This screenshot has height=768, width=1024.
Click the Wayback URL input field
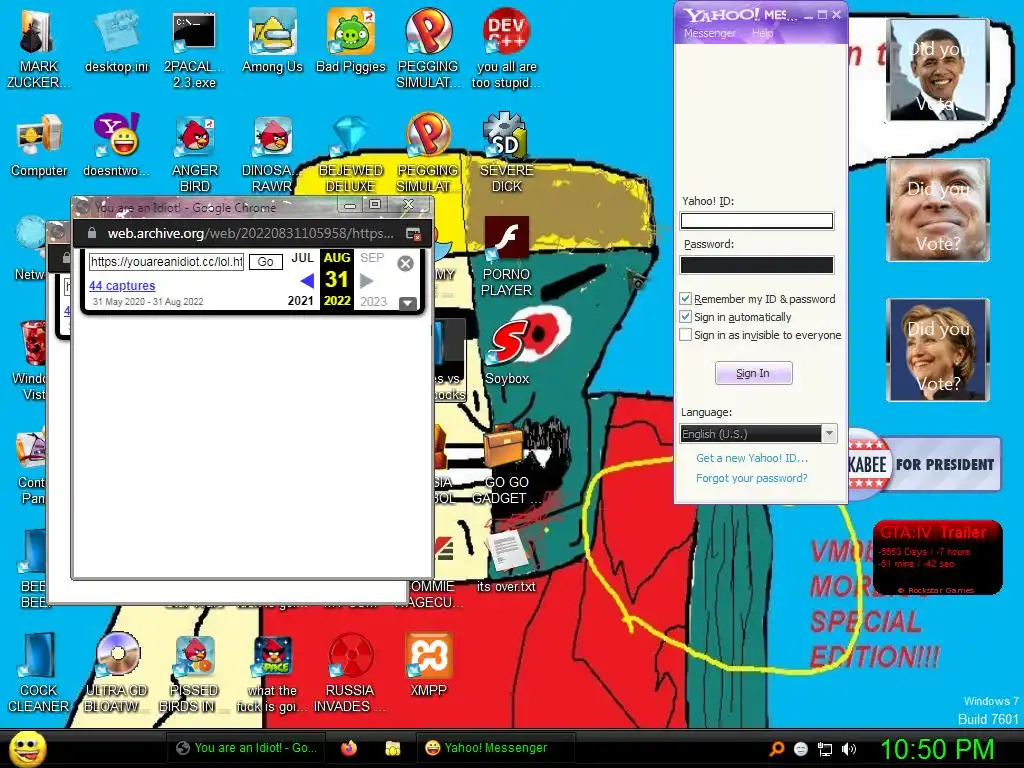pyautogui.click(x=167, y=262)
